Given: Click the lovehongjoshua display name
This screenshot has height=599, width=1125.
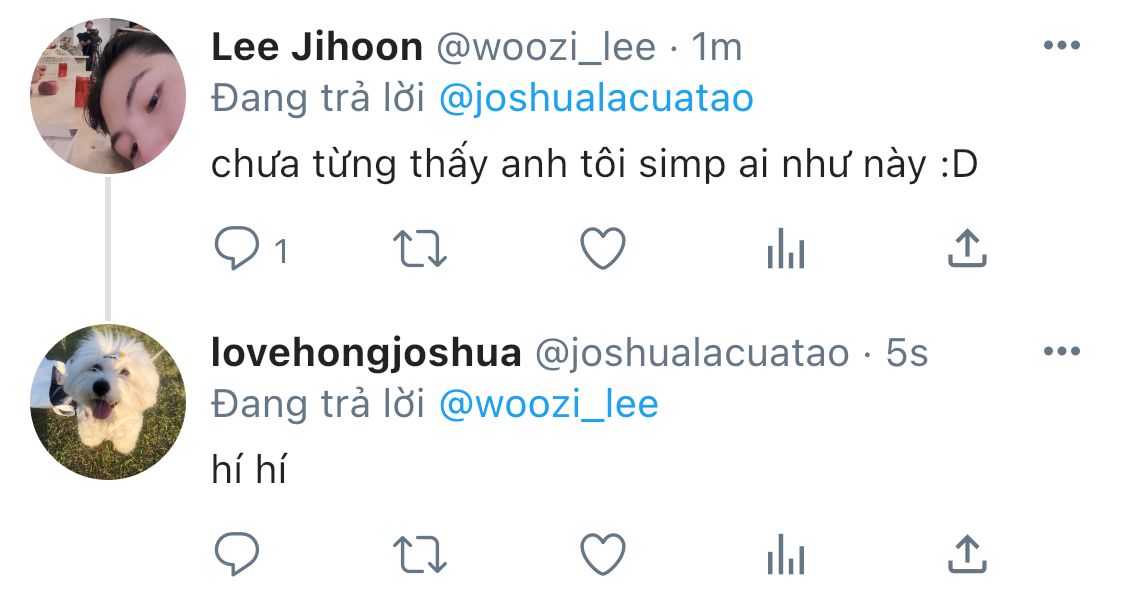Looking at the screenshot, I should pyautogui.click(x=367, y=353).
